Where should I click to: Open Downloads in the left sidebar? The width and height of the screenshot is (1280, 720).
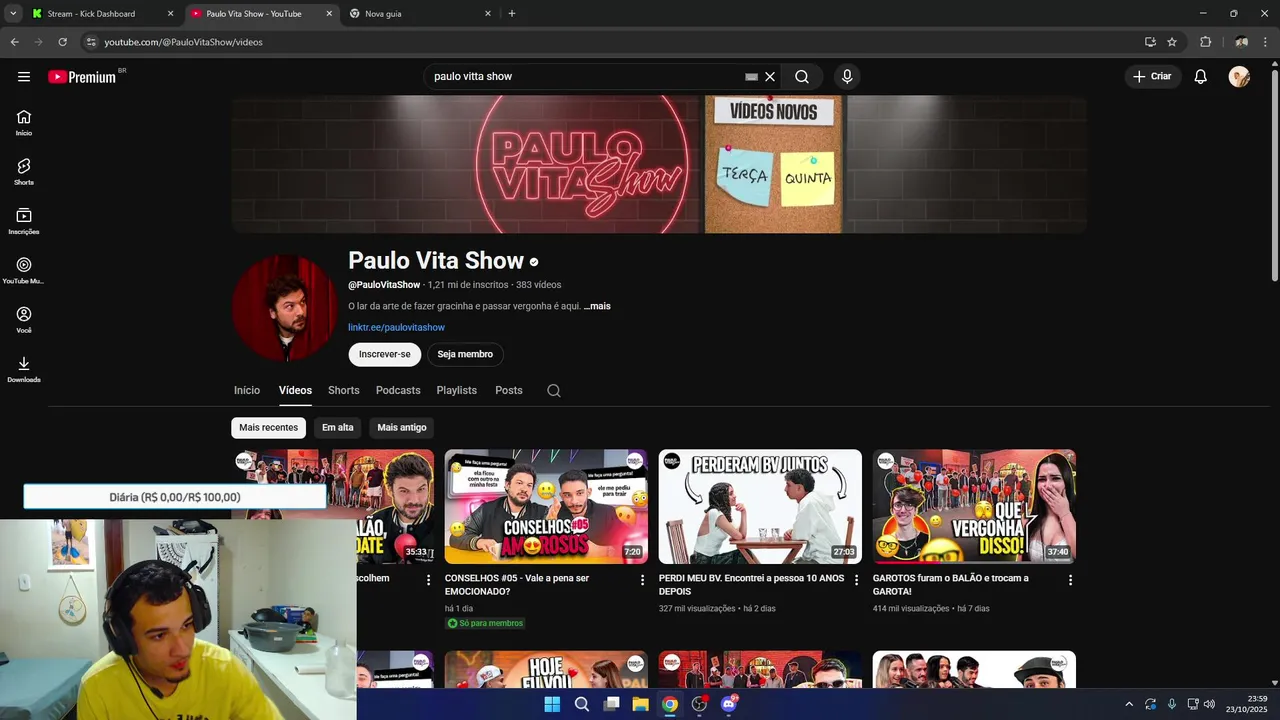(x=24, y=370)
